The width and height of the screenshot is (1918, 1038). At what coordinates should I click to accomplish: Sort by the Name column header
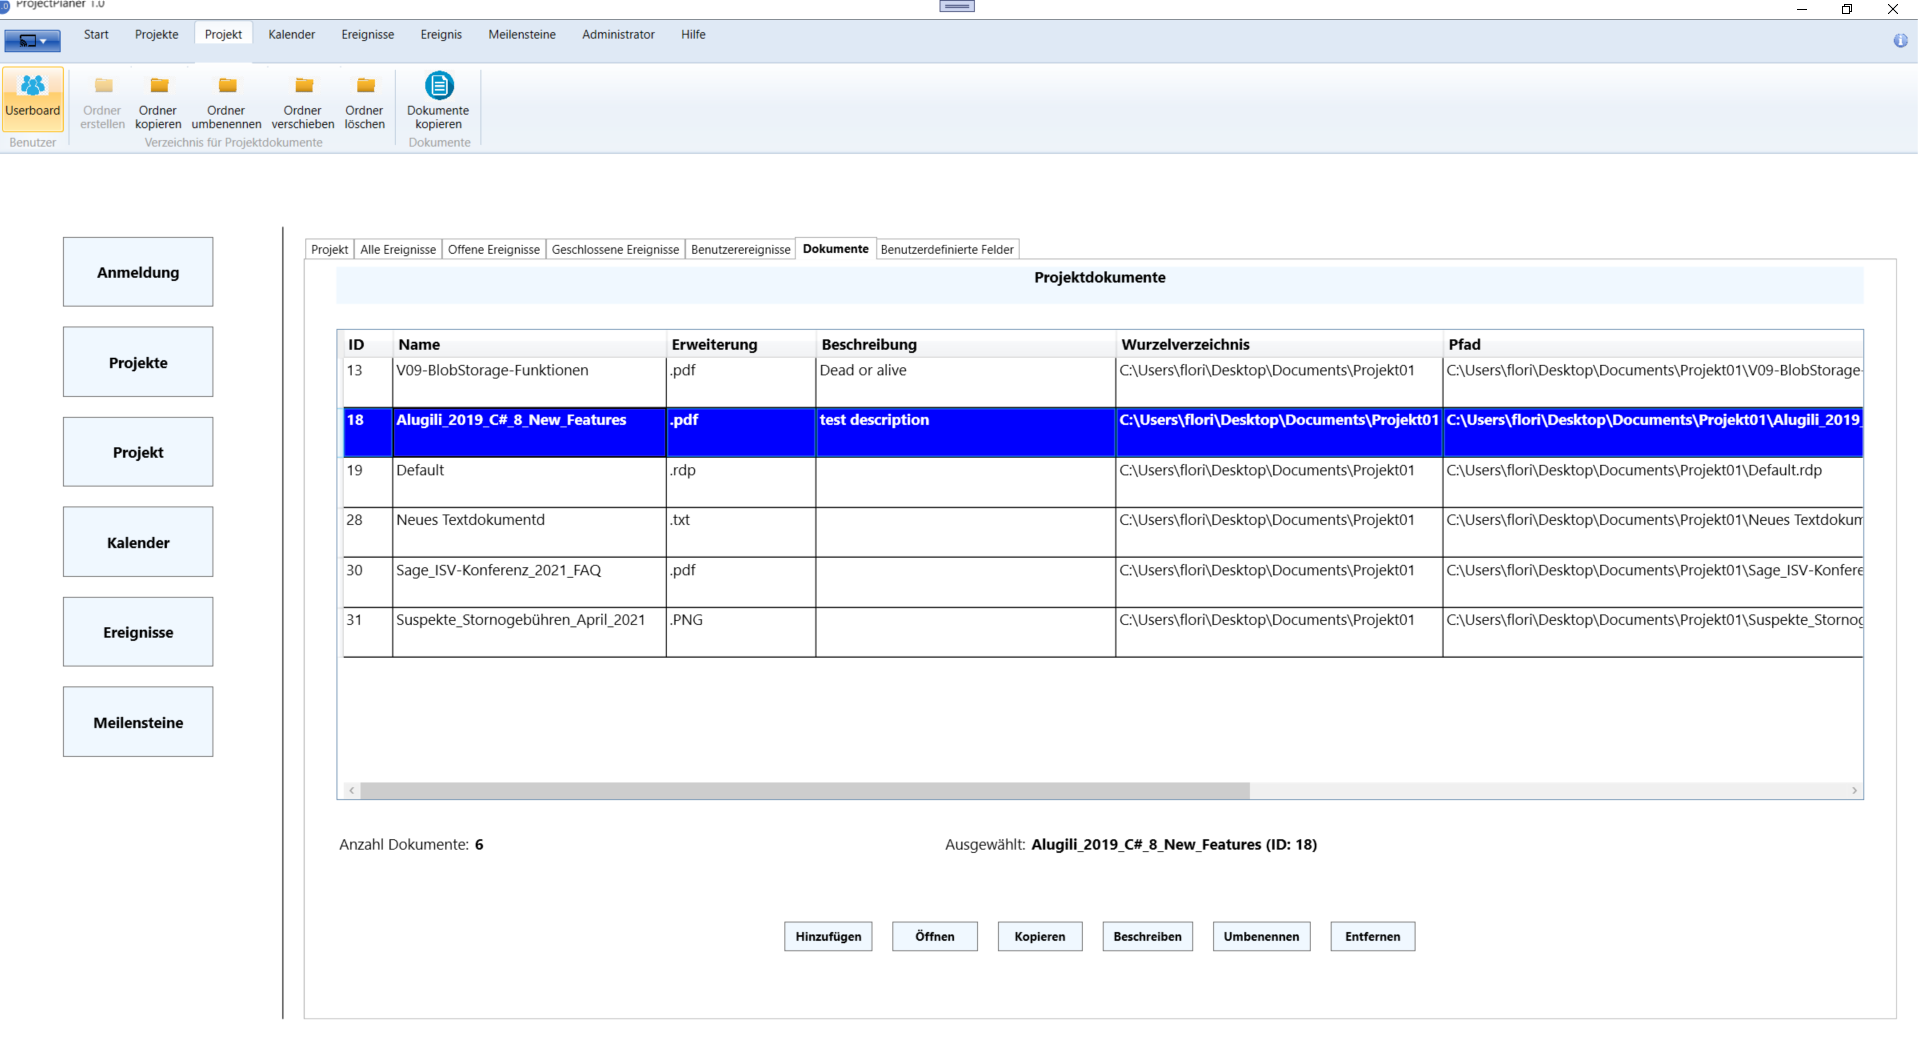529,344
